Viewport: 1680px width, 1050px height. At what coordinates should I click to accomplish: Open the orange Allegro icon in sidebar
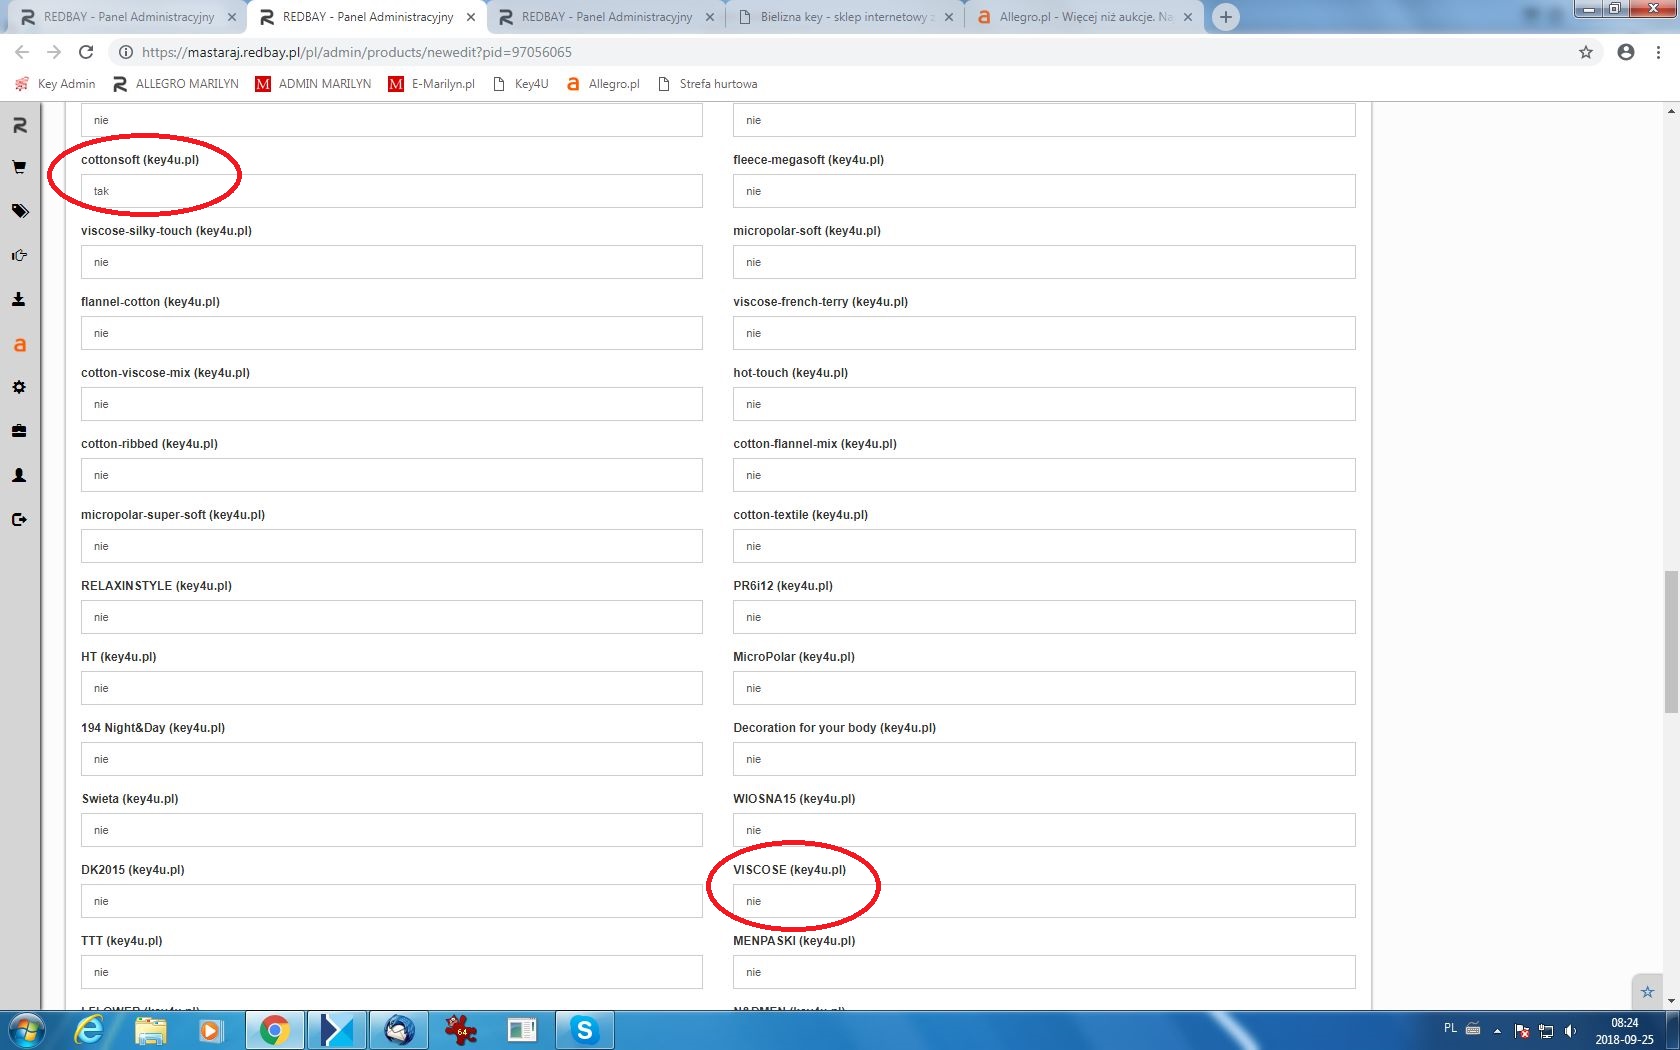19,345
